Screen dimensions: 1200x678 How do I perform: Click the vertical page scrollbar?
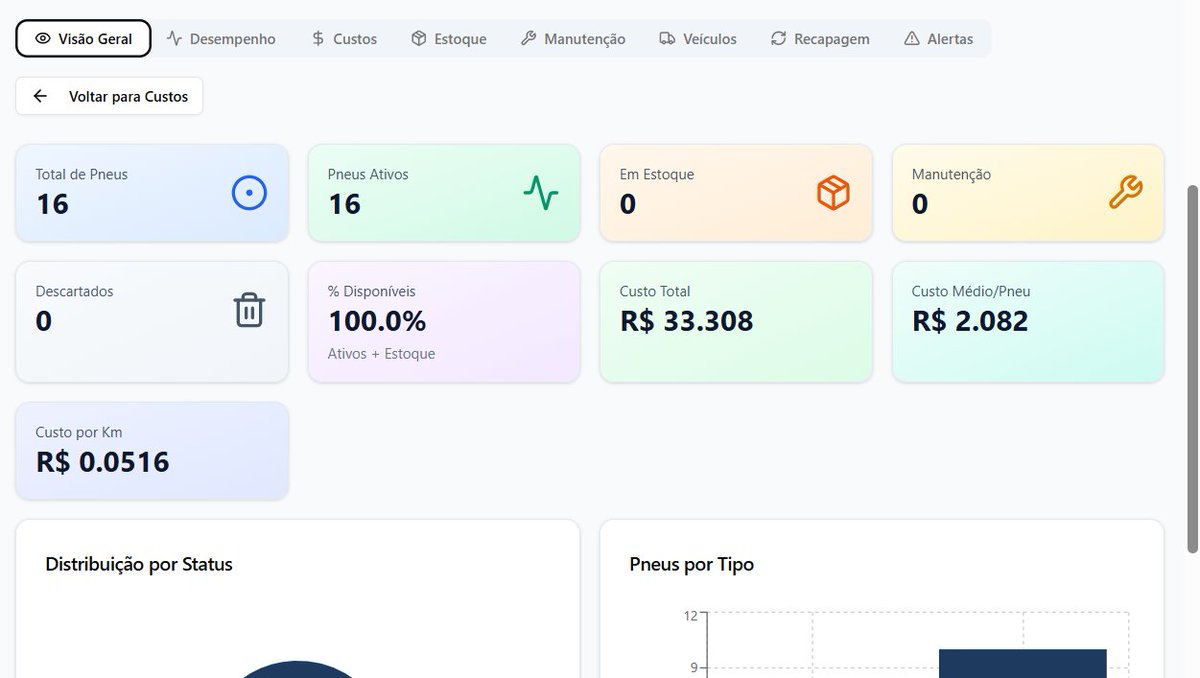(1192, 368)
